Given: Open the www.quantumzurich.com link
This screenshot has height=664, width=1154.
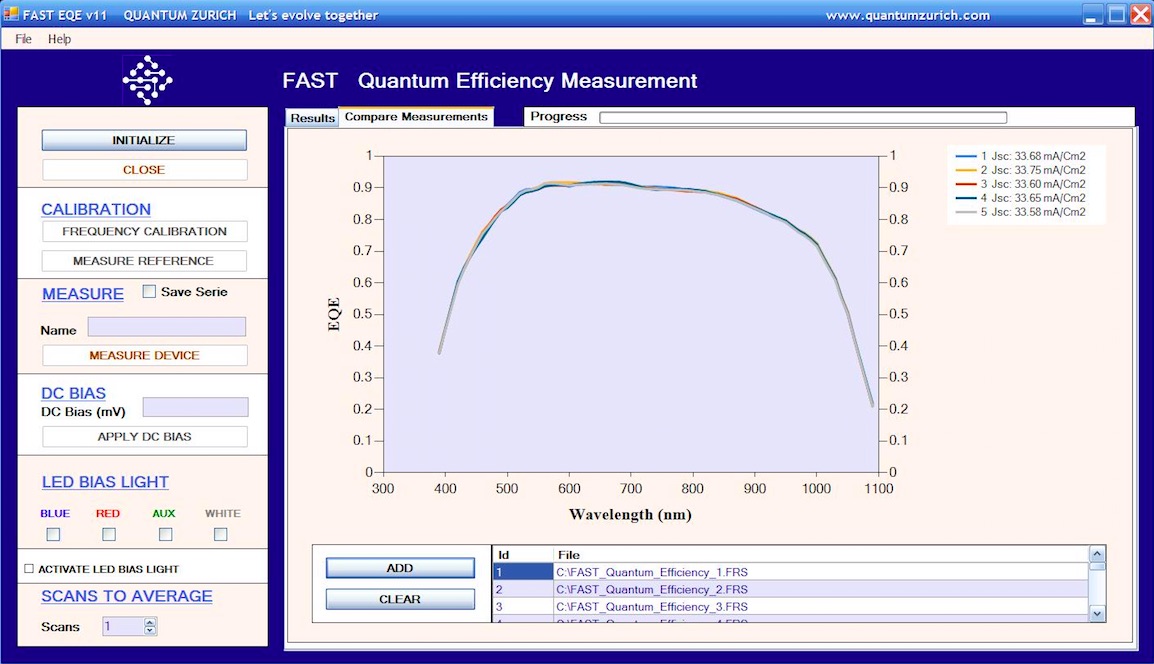Looking at the screenshot, I should click(x=909, y=14).
